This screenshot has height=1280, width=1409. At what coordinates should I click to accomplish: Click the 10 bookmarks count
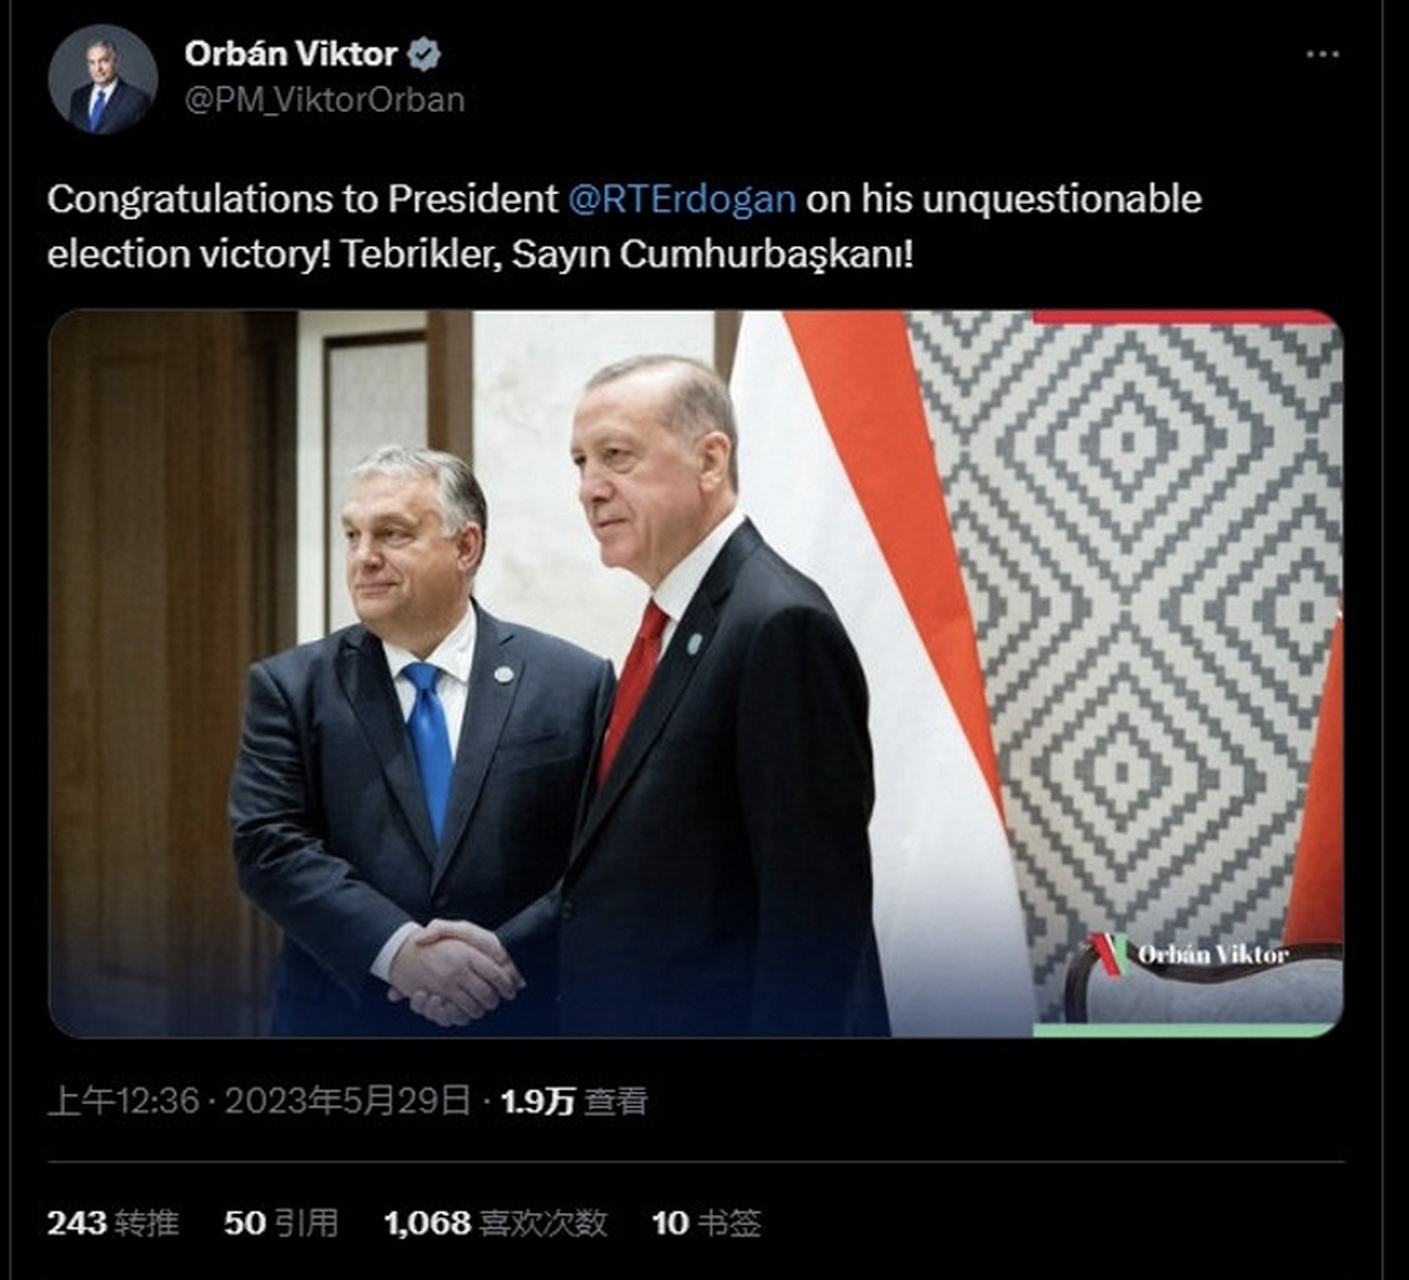click(706, 1222)
